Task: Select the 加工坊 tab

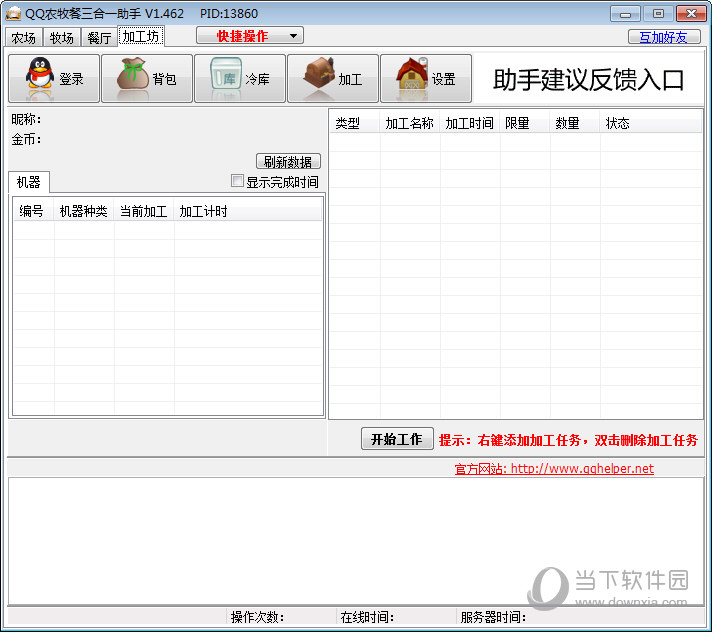Action: 141,36
